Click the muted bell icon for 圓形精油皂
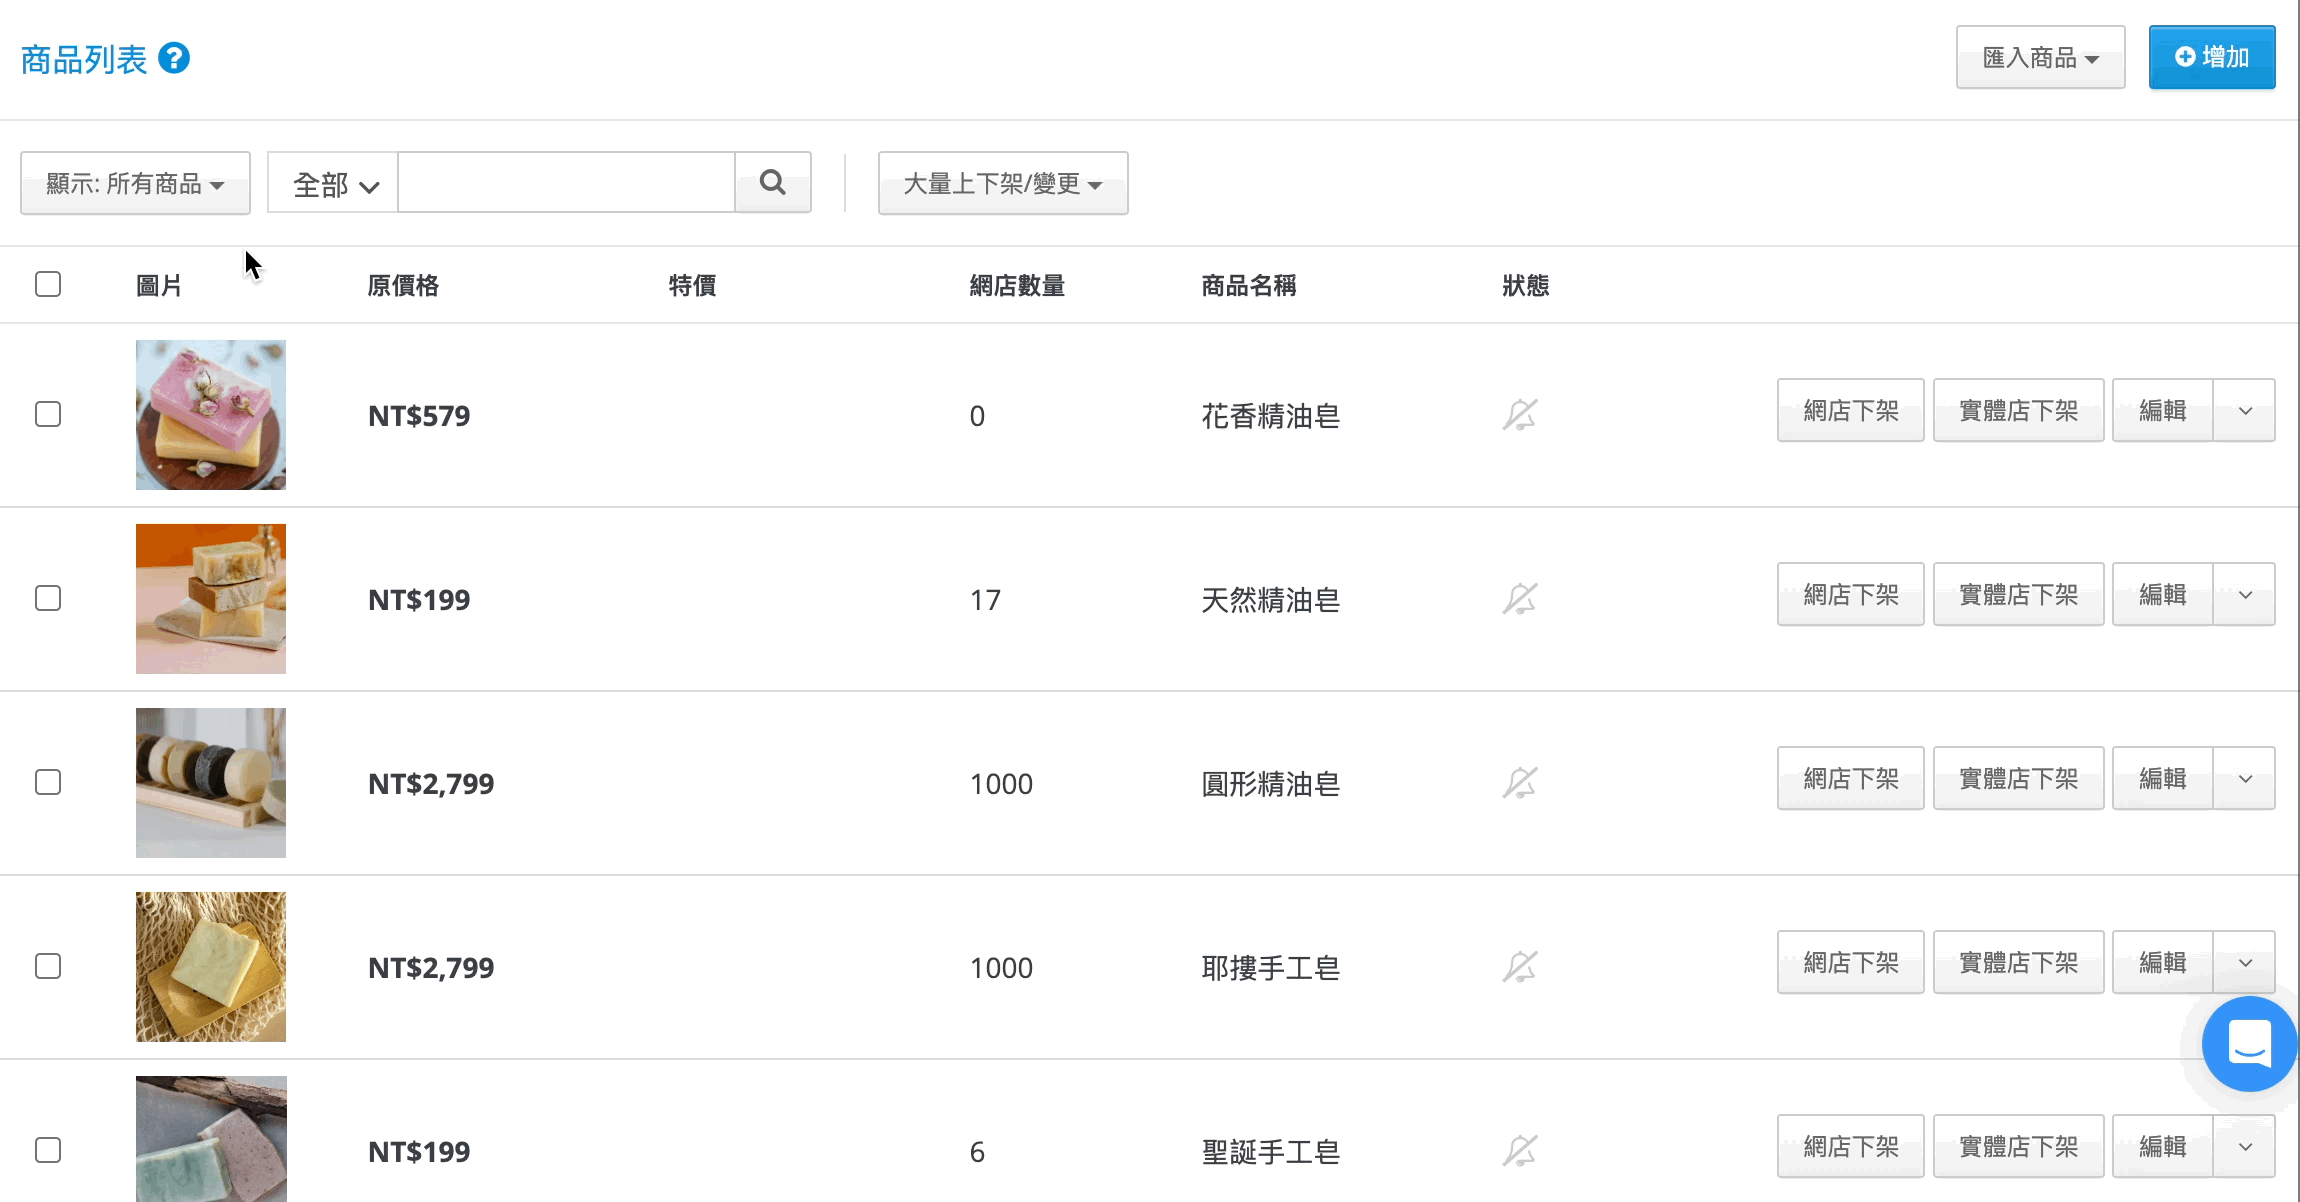Image resolution: width=2300 pixels, height=1202 pixels. coord(1519,782)
